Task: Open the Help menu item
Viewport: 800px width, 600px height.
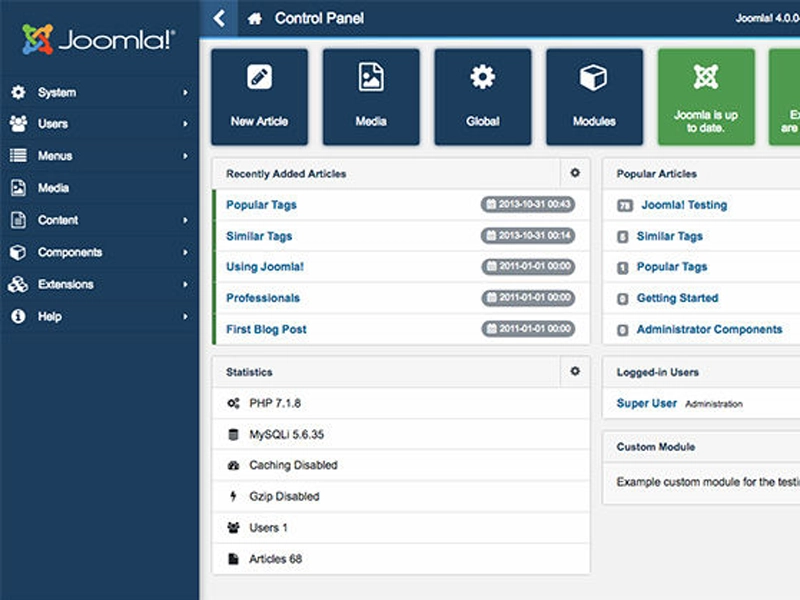Action: coord(99,316)
